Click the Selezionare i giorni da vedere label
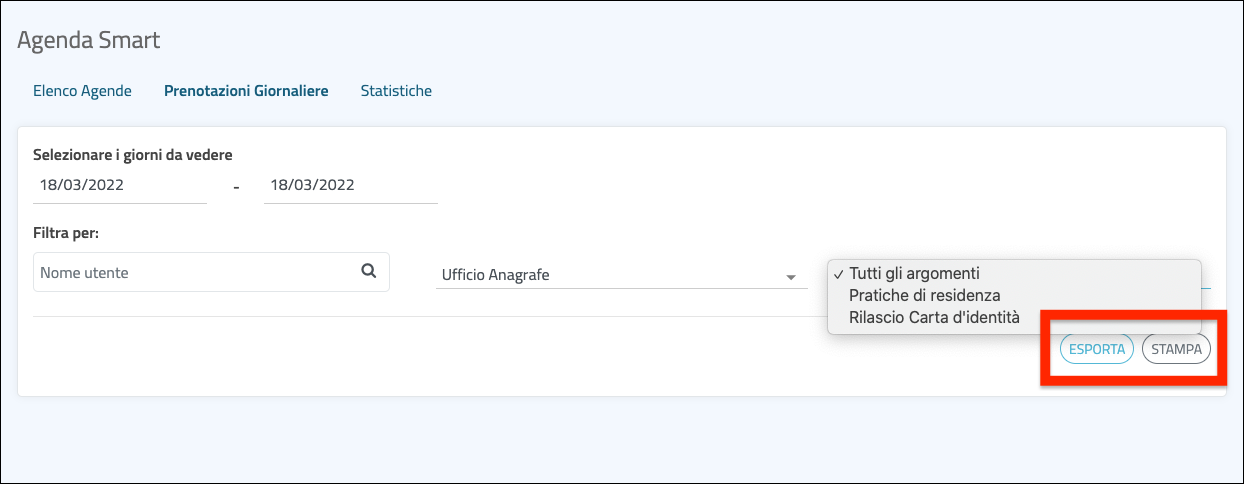This screenshot has height=484, width=1244. point(133,155)
